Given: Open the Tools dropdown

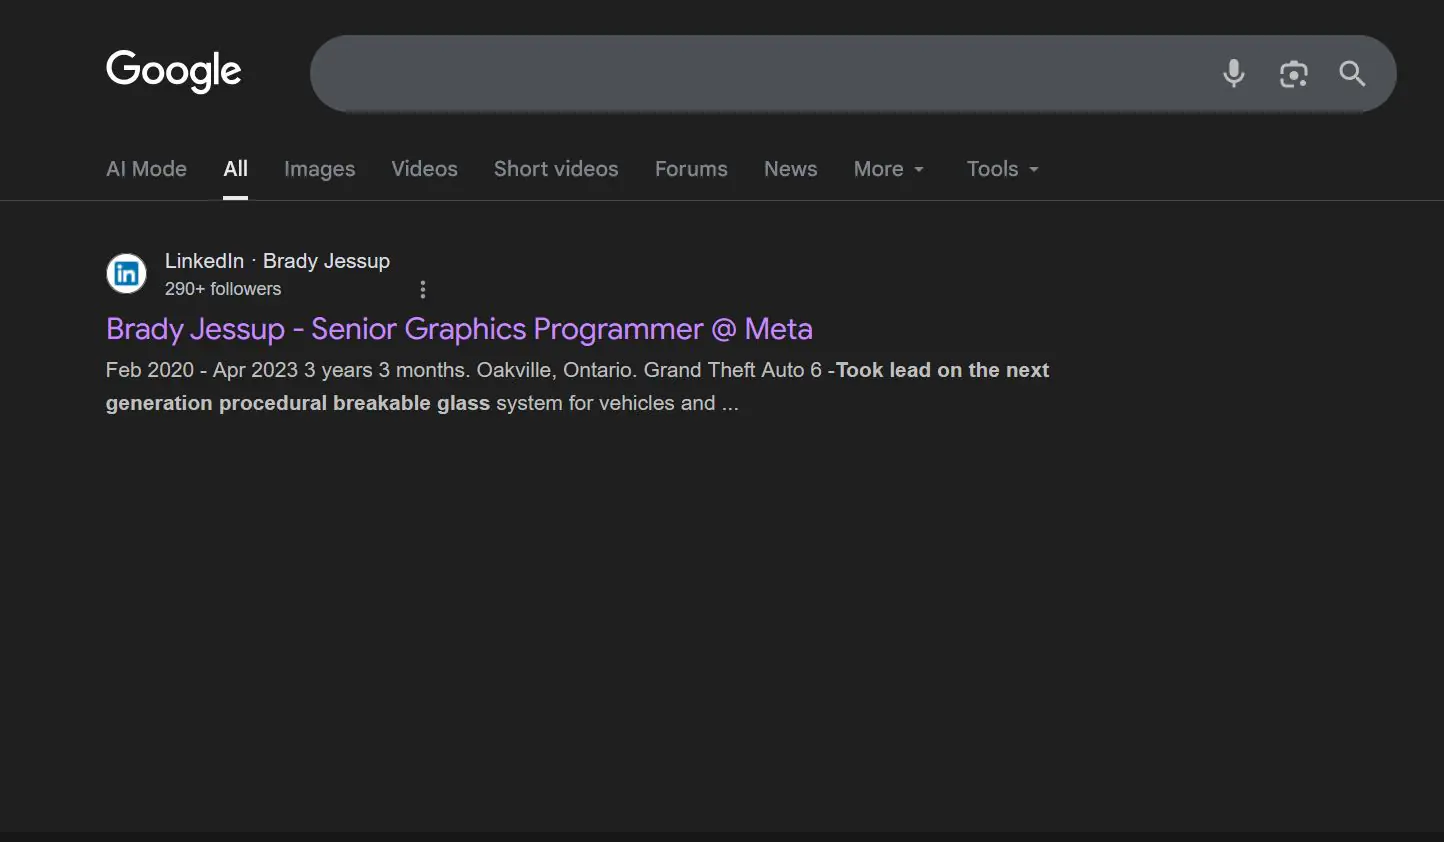Looking at the screenshot, I should click(1003, 169).
